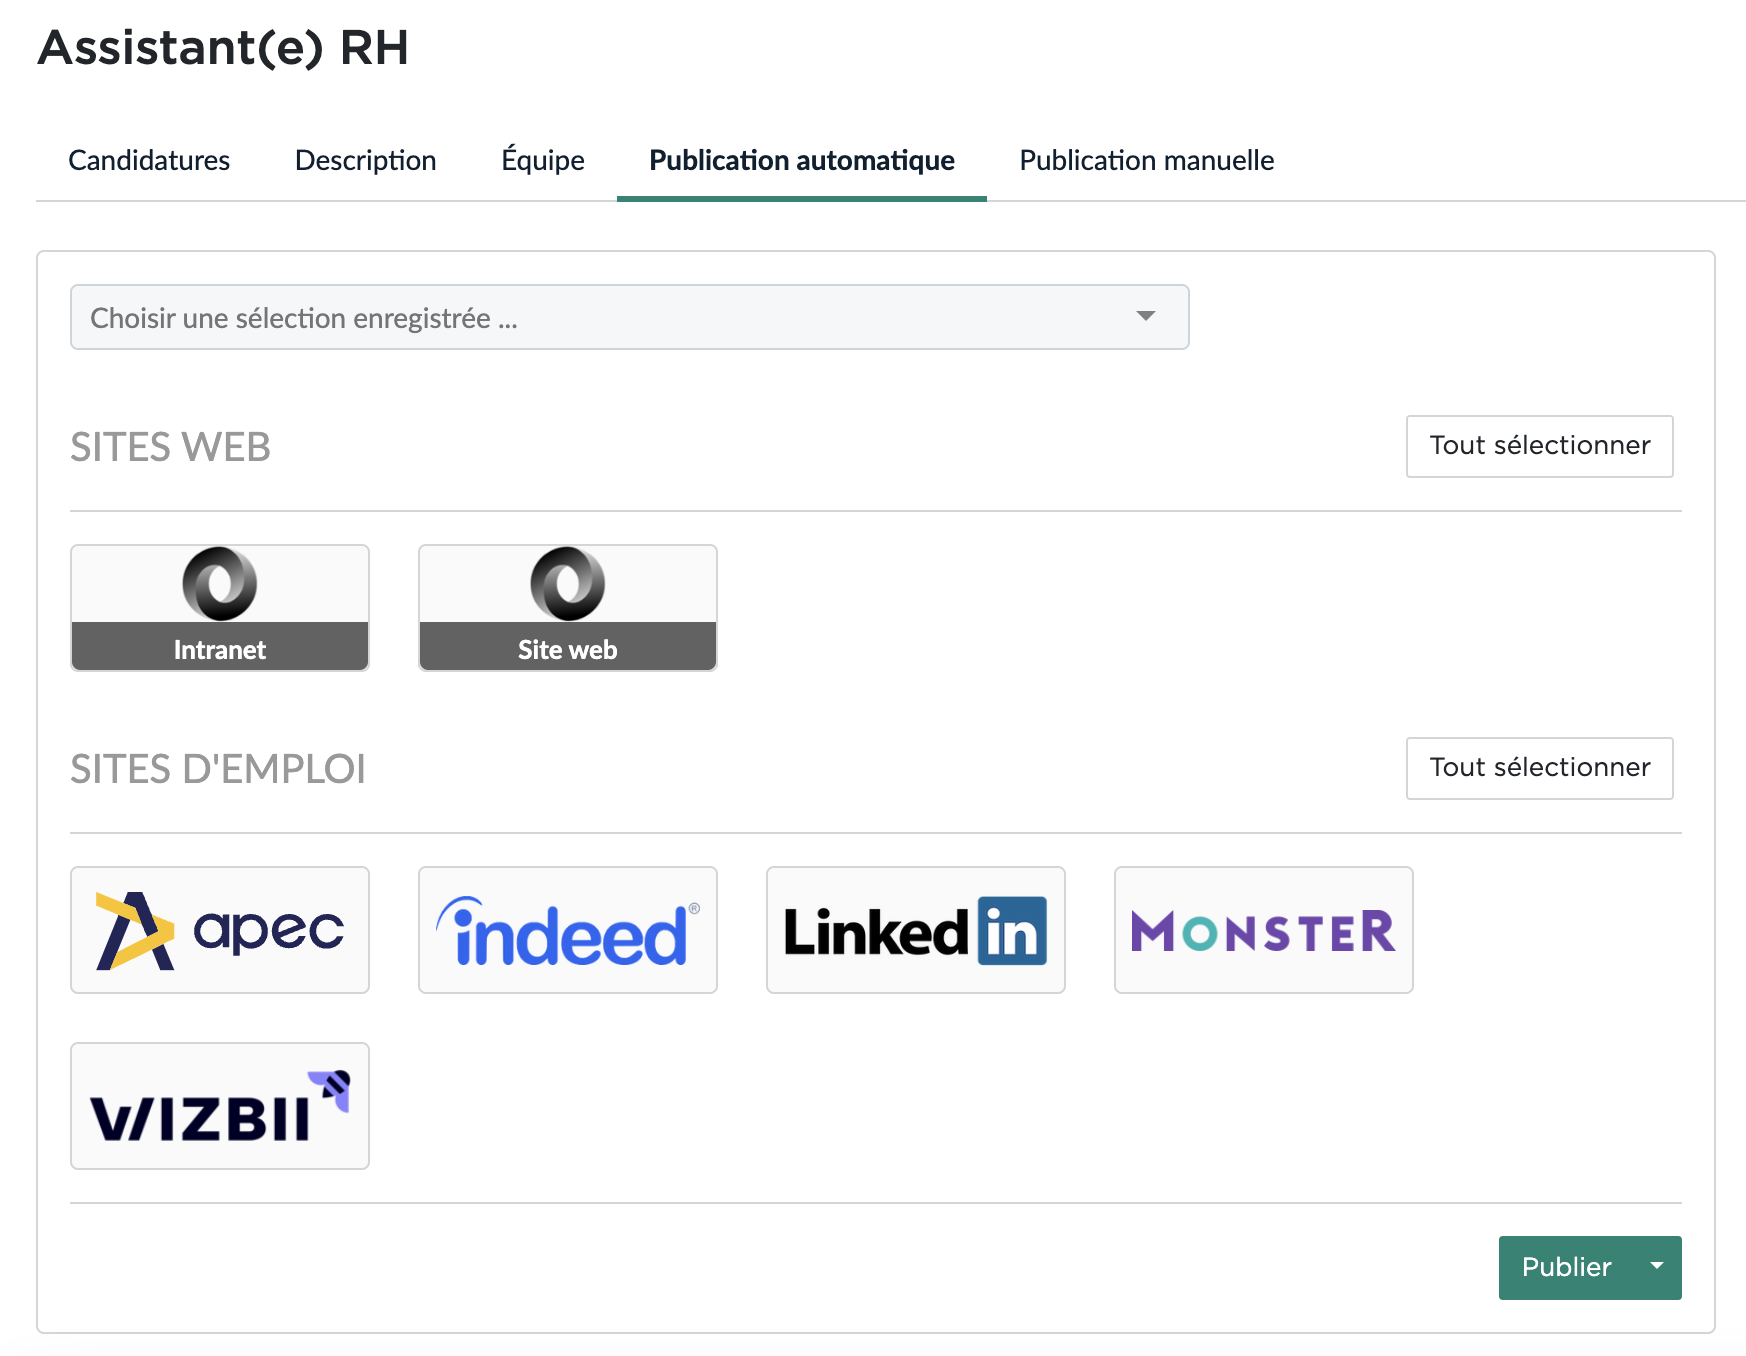Click the LinkedIn blue 'in' square
Screen dimensions: 1746x1356
pyautogui.click(x=1012, y=931)
